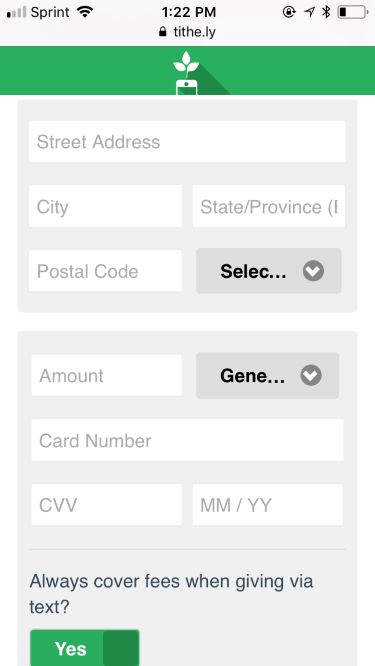Image resolution: width=375 pixels, height=666 pixels.
Task: Tap the rotation lock status icon
Action: click(289, 12)
